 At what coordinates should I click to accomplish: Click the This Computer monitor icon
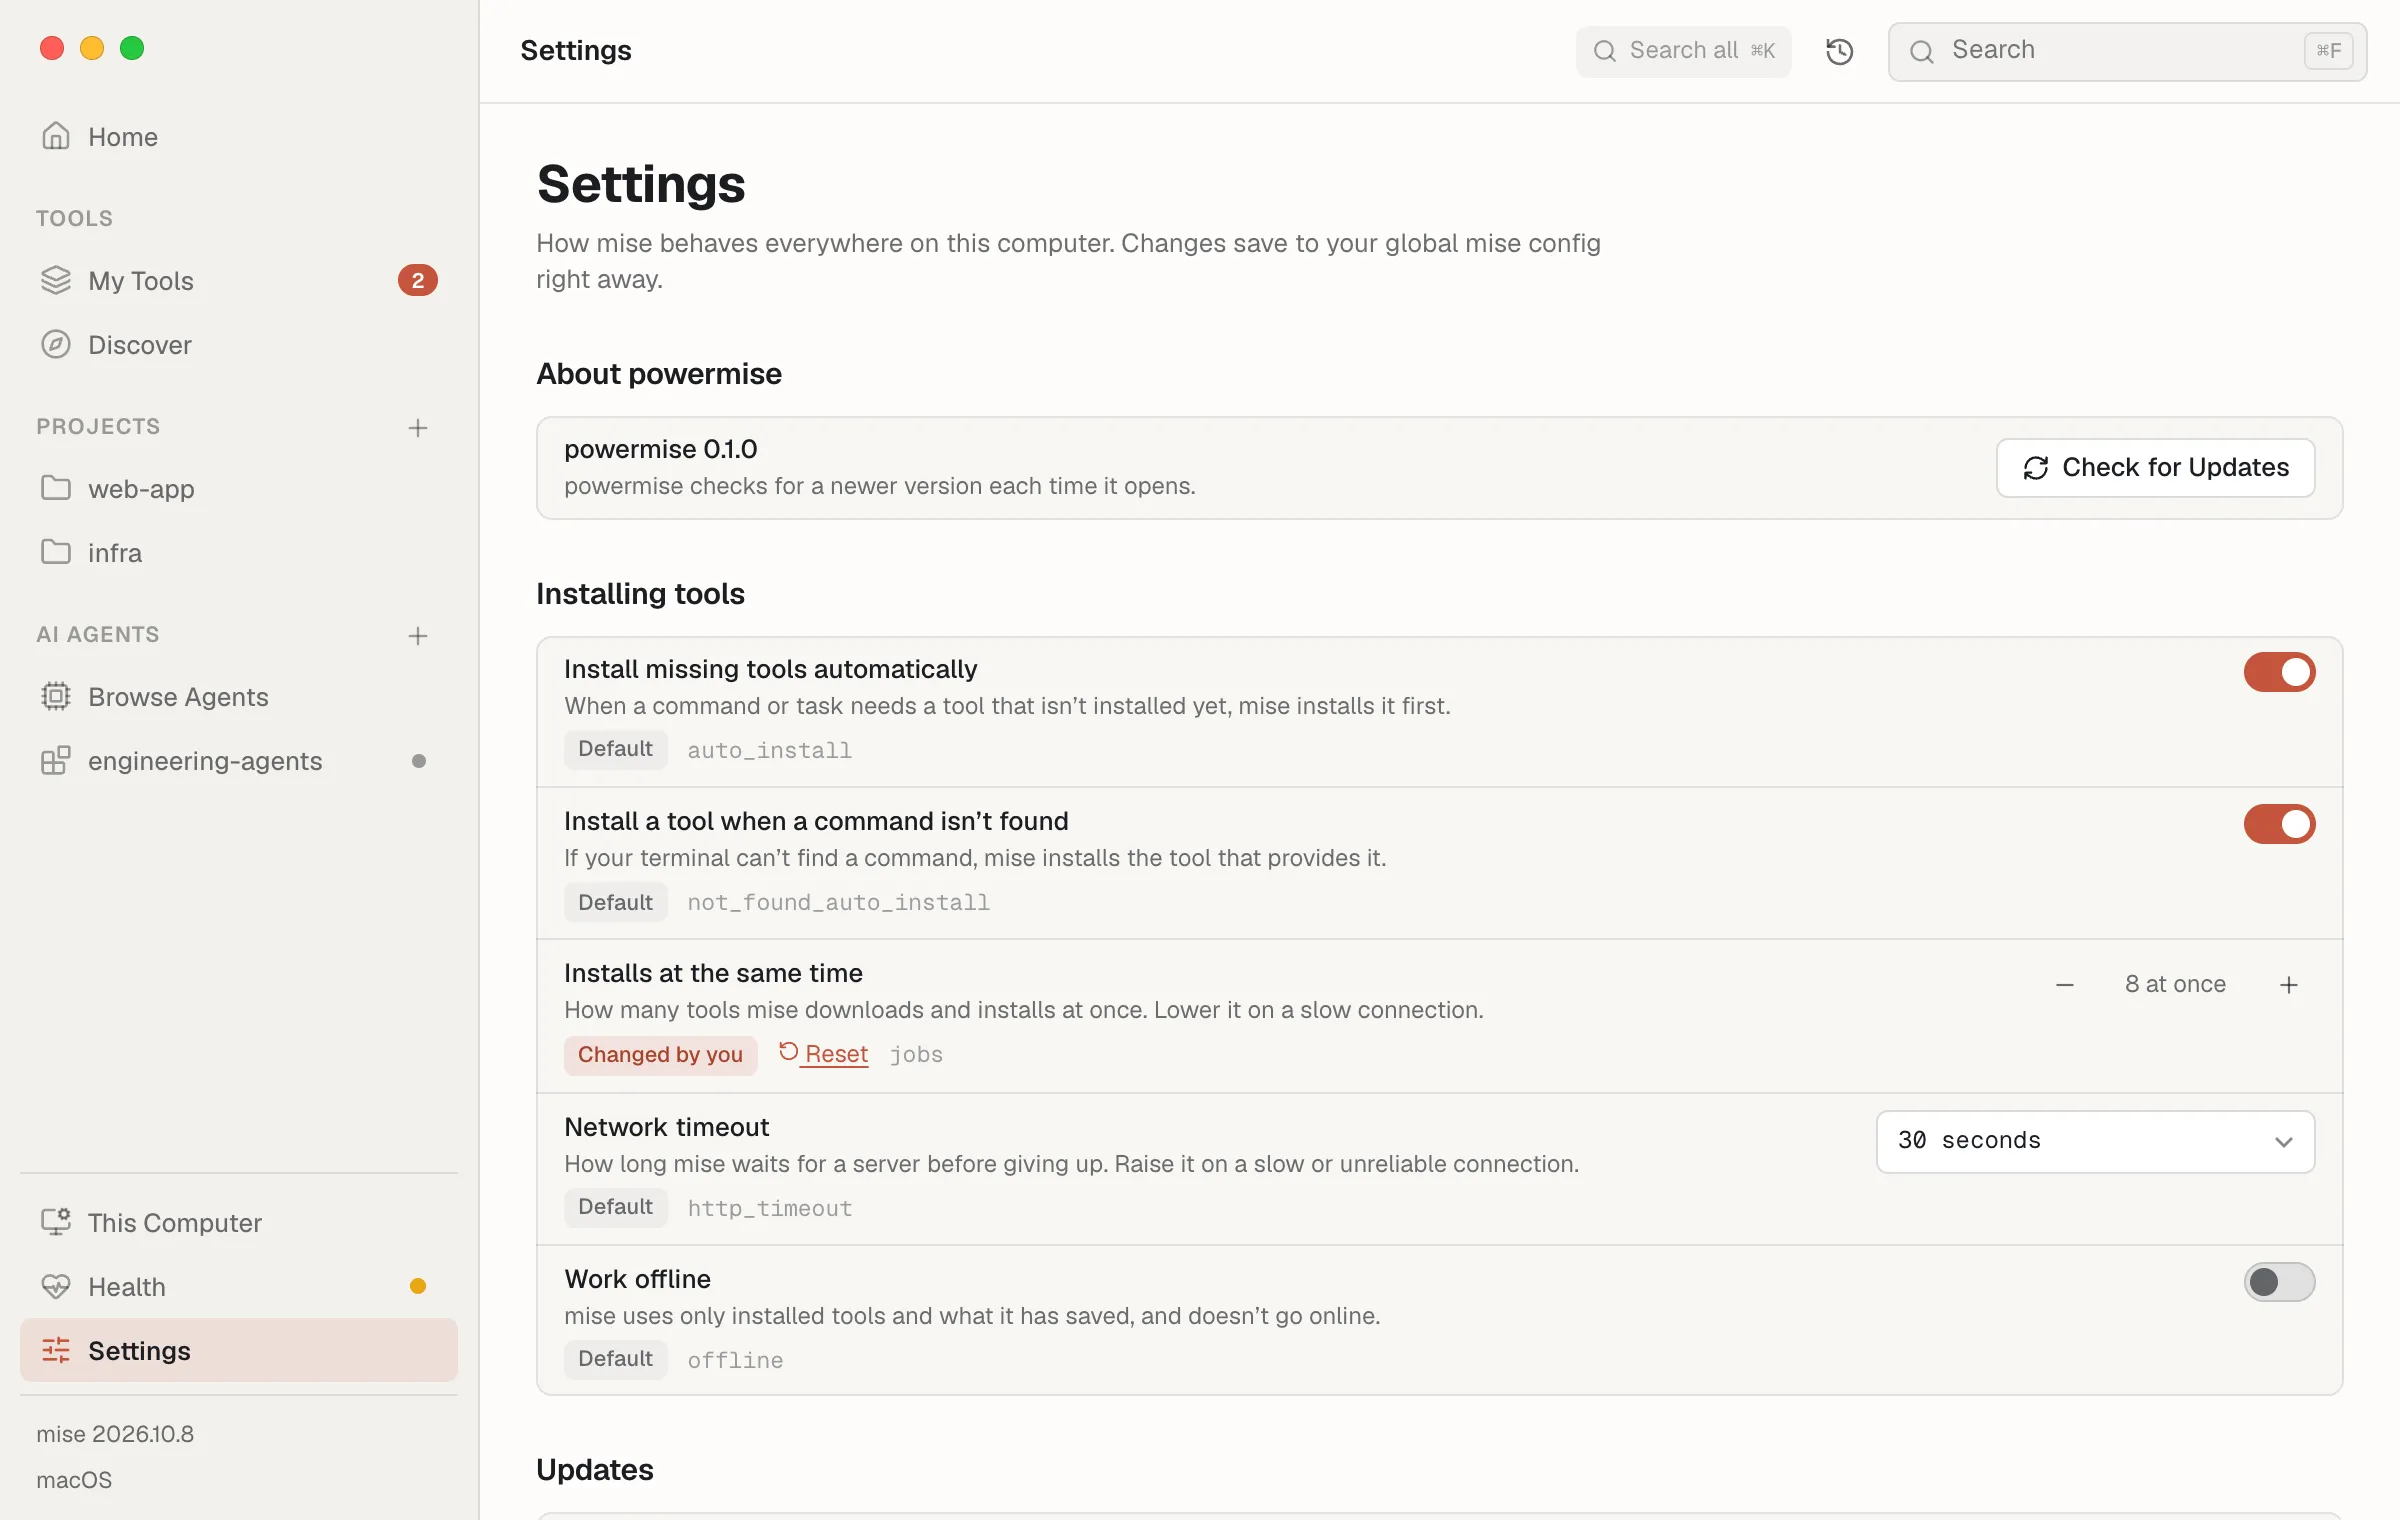56,1222
